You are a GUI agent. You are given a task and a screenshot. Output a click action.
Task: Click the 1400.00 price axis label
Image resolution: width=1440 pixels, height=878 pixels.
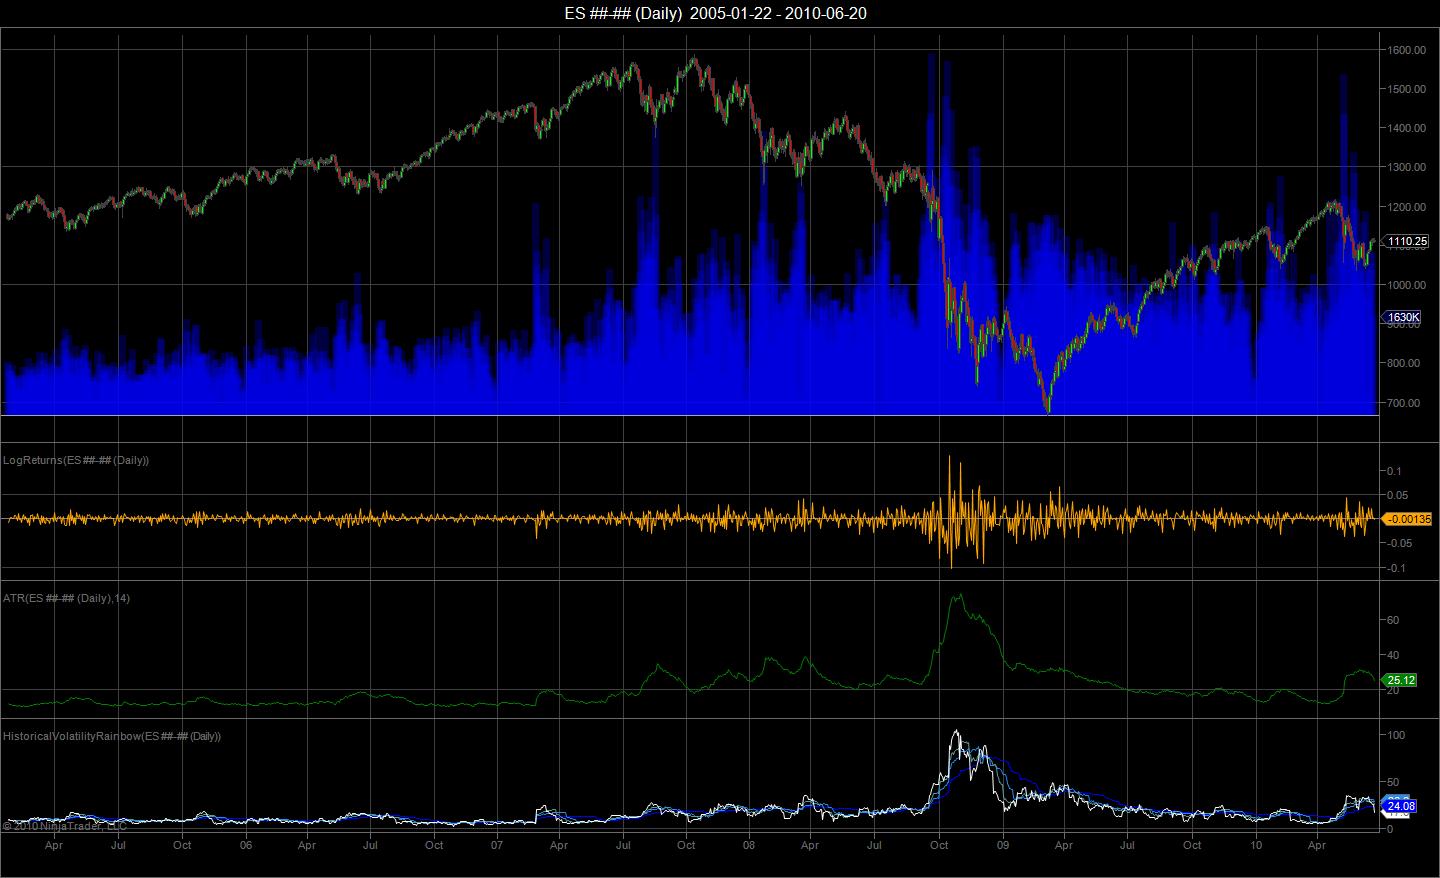tap(1406, 128)
